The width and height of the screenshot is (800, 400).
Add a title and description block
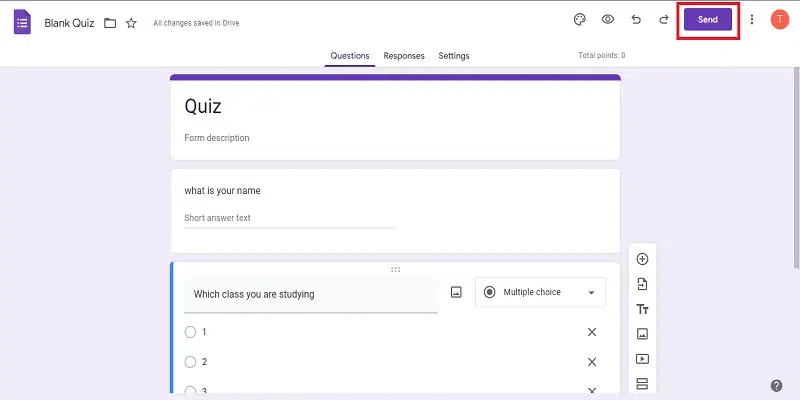(x=642, y=309)
